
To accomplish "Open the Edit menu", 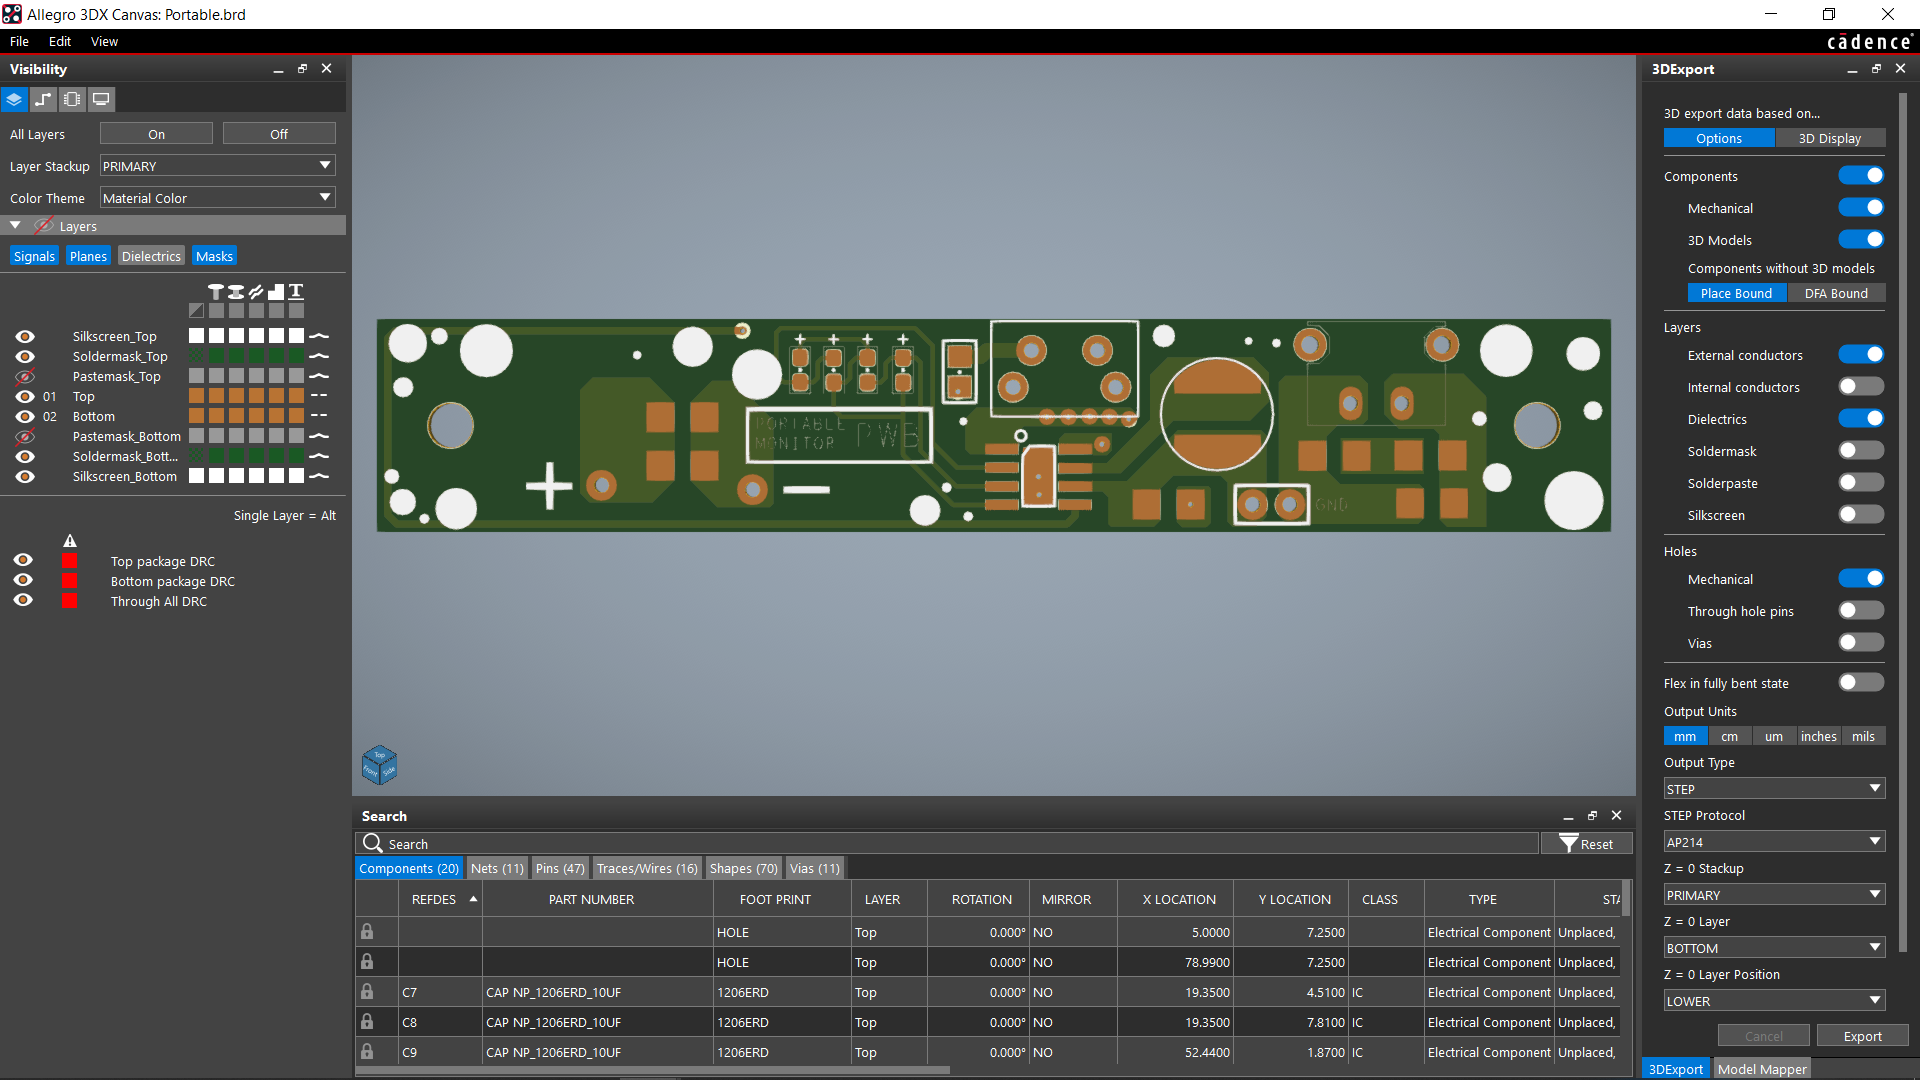I will pos(59,41).
